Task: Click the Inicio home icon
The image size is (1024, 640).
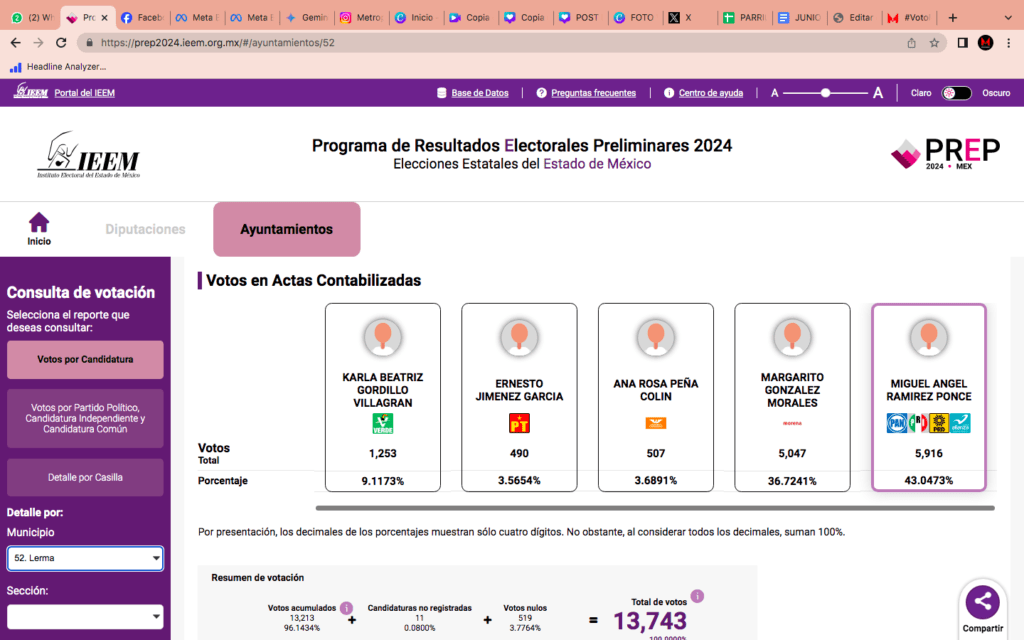Action: 39,223
